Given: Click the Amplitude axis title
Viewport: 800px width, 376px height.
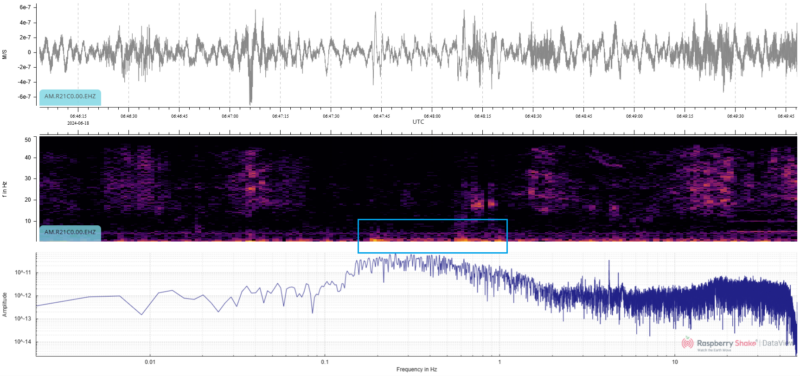Looking at the screenshot, I should click(5, 305).
